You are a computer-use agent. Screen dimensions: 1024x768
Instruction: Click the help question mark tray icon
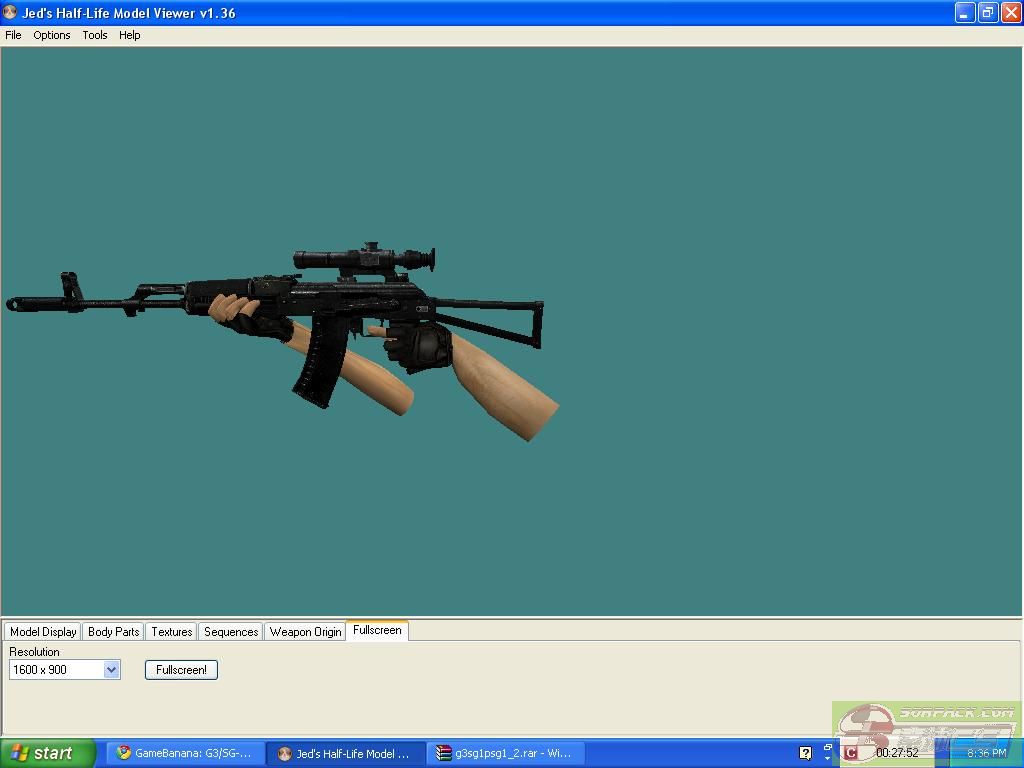click(805, 753)
